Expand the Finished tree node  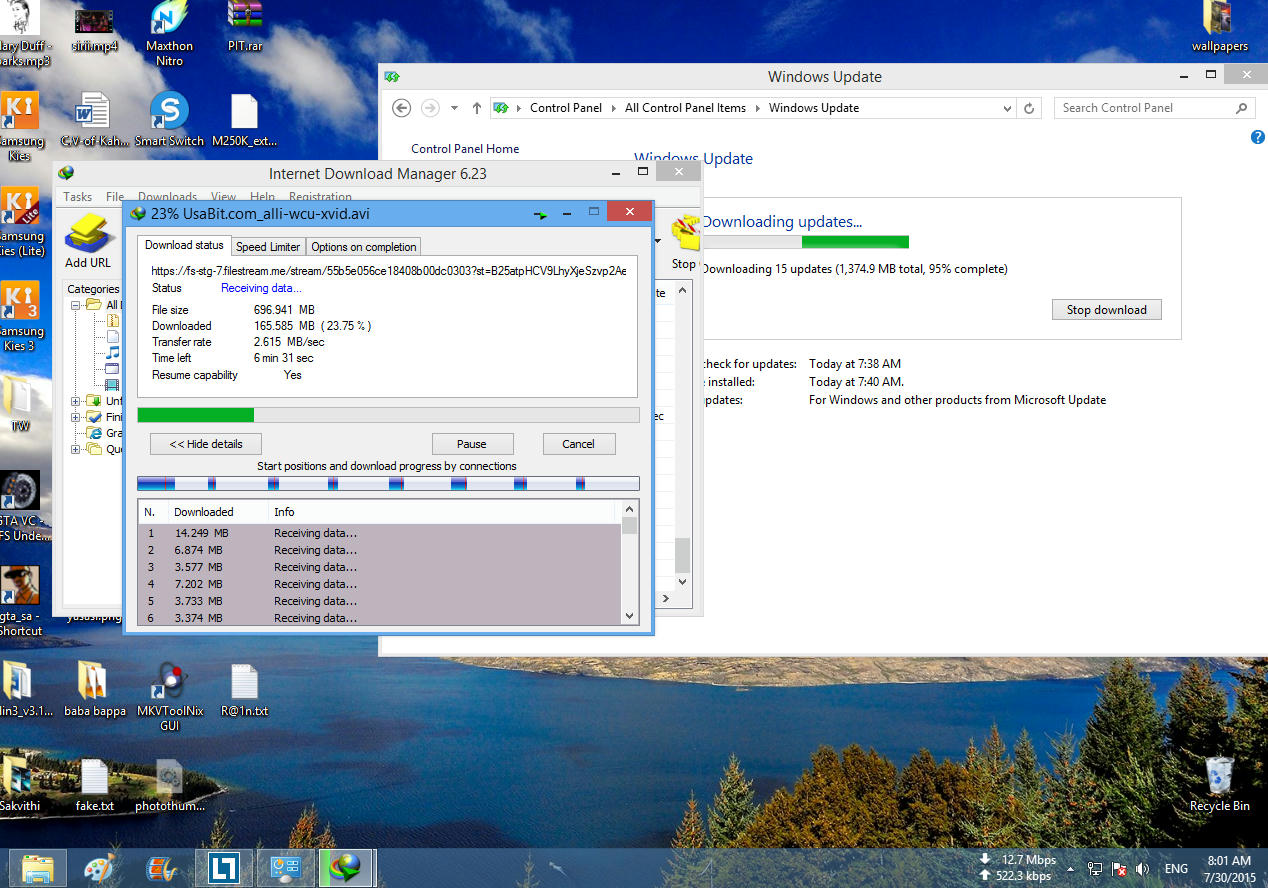coord(76,417)
